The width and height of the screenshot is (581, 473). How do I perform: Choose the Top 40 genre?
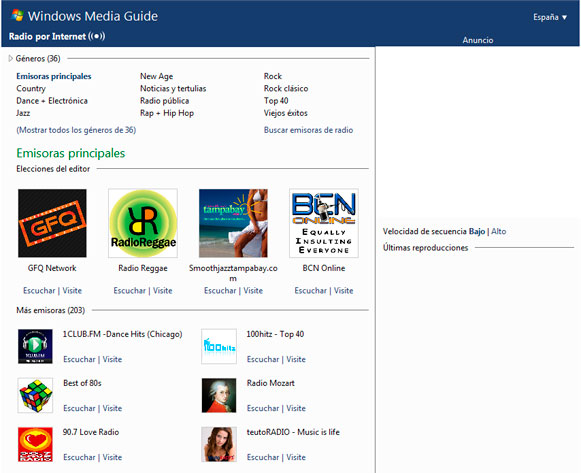pyautogui.click(x=276, y=101)
